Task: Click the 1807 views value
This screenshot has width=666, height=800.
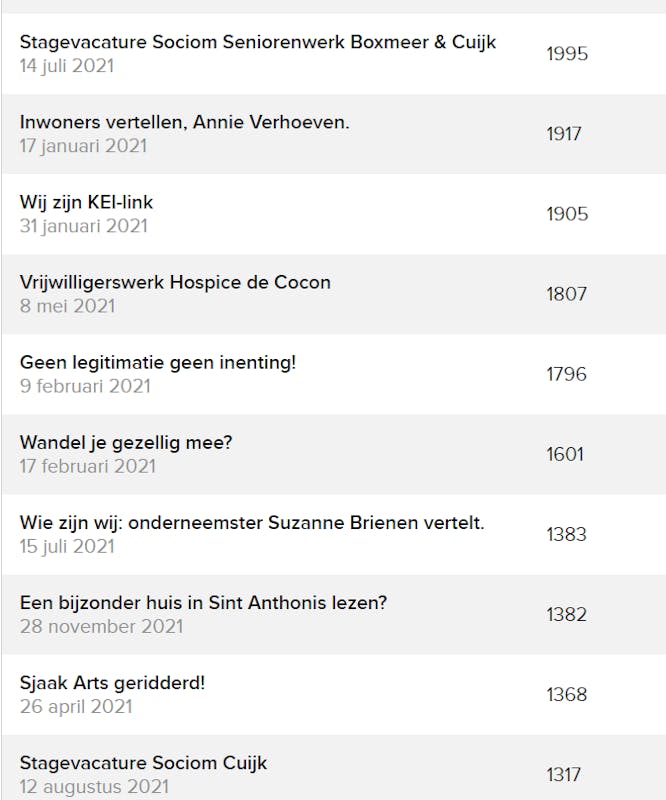Action: coord(566,294)
